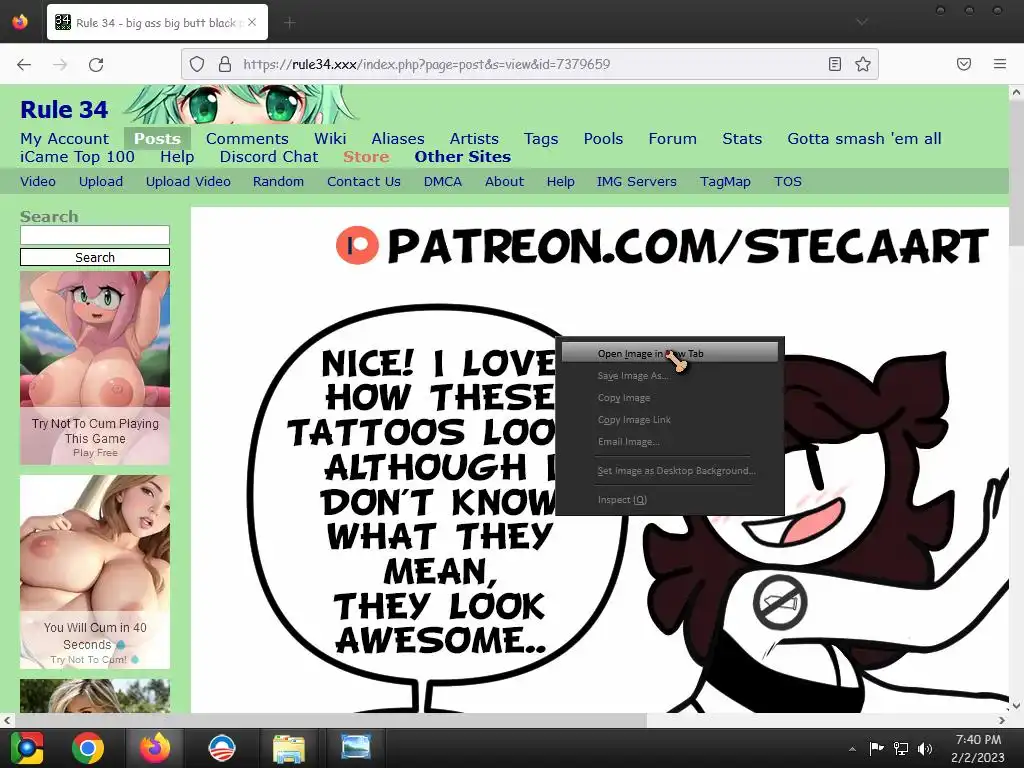The width and height of the screenshot is (1024, 768).
Task: Open the tracking protection shield icon
Action: [197, 64]
